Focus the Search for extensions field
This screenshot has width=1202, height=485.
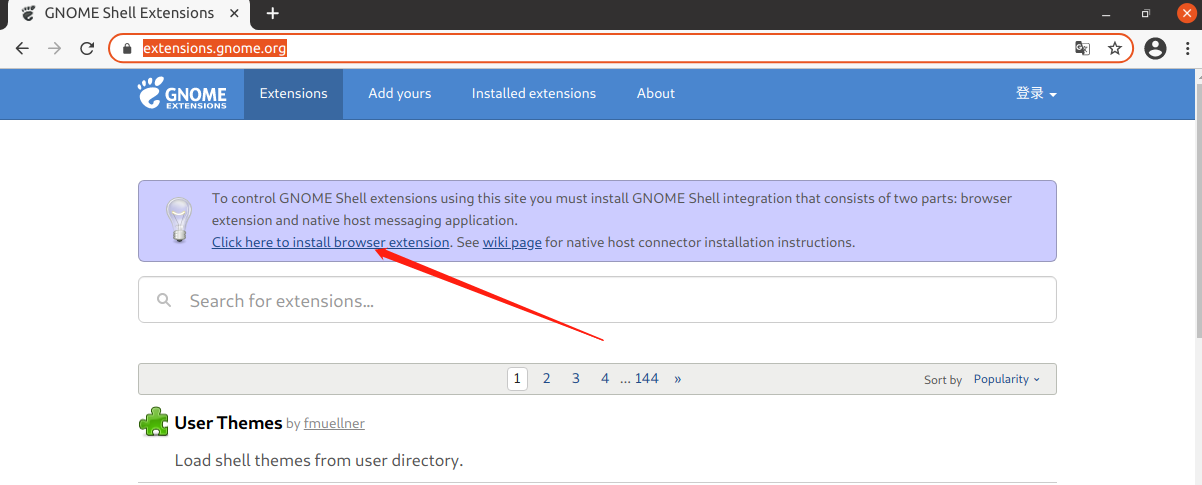(x=597, y=300)
